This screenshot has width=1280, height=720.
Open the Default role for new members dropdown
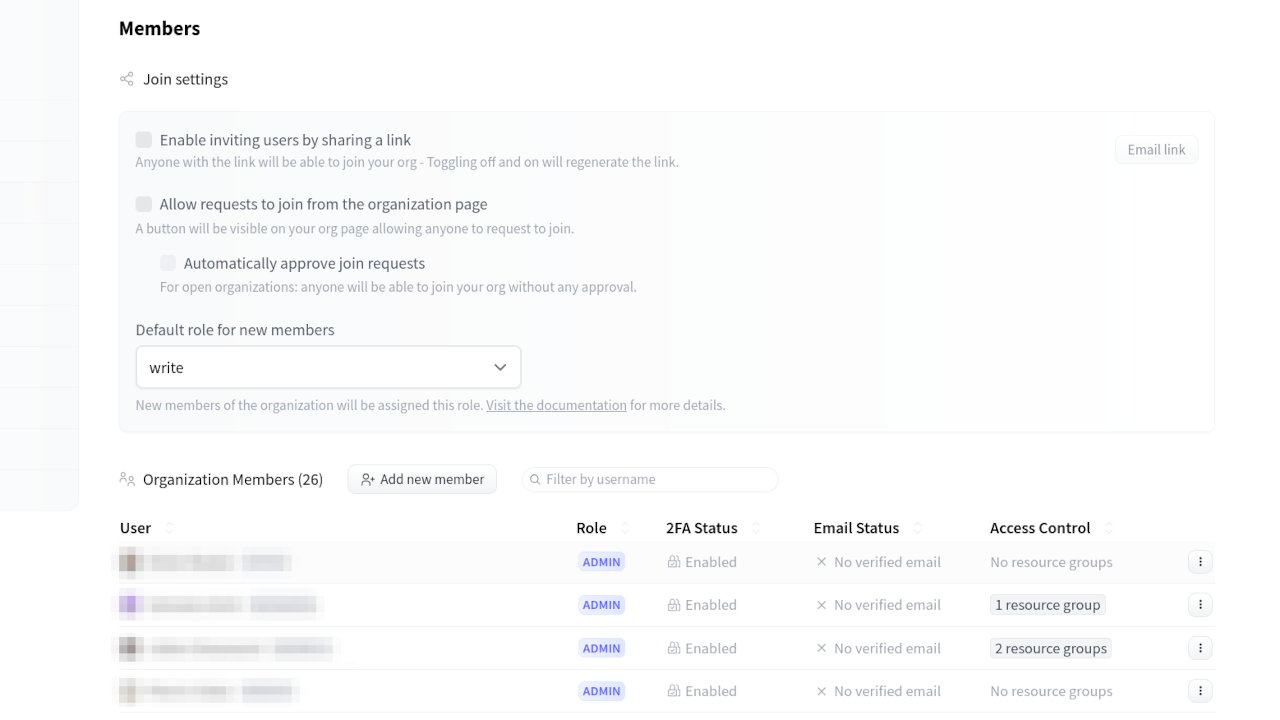[x=328, y=367]
